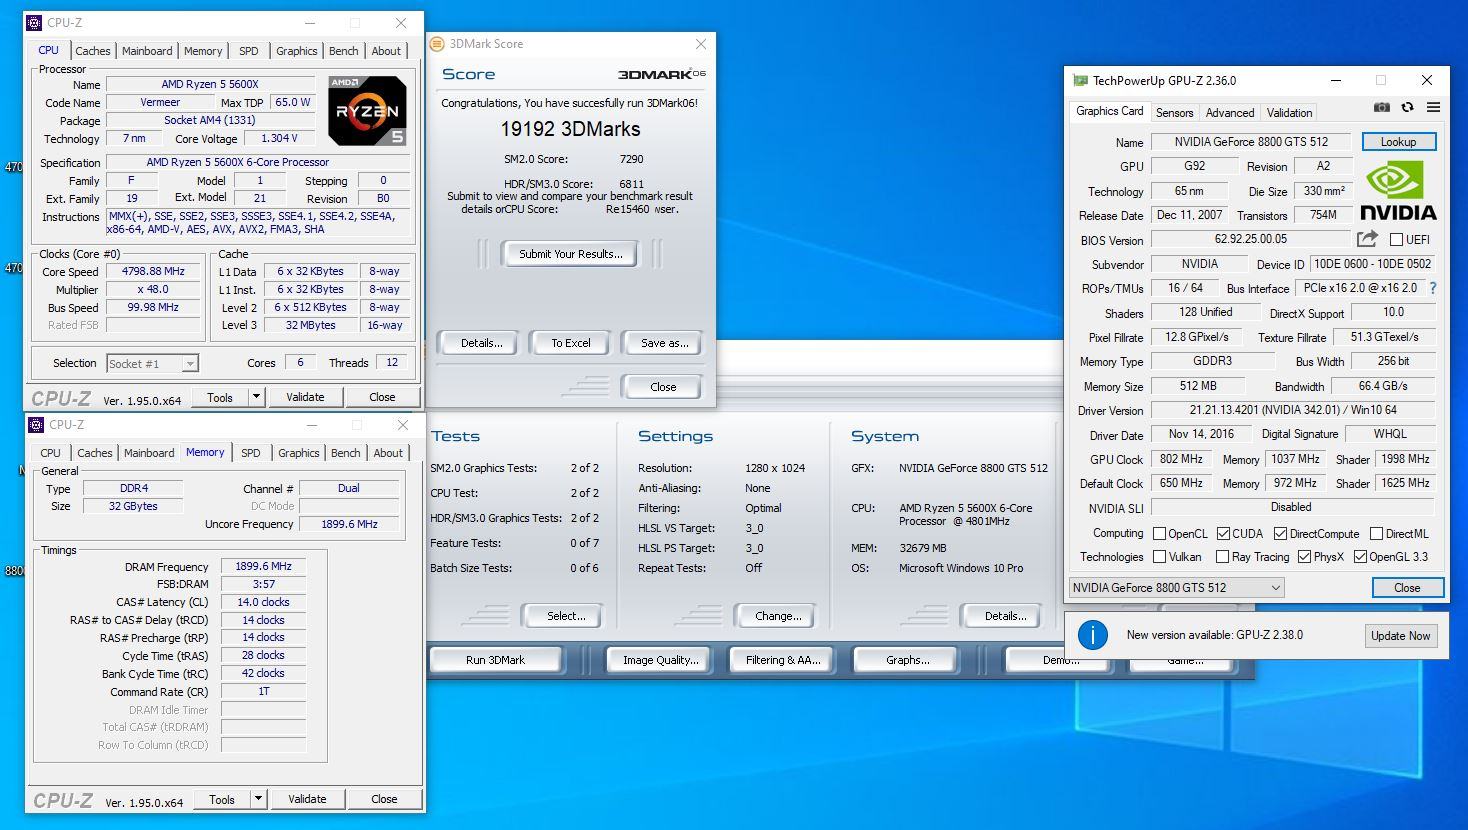This screenshot has height=830, width=1468.
Task: Toggle the OpenGL 3.3 checkbox
Action: point(1360,557)
